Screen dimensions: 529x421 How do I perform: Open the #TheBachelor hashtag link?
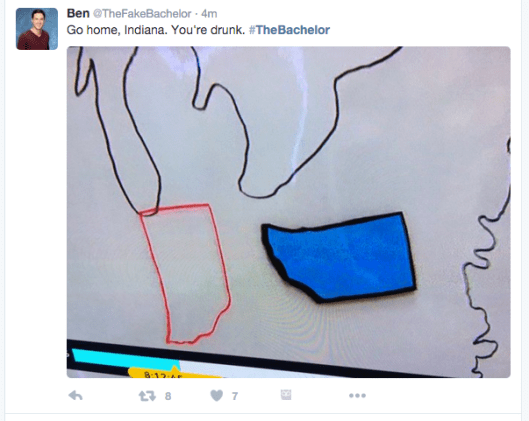click(289, 30)
